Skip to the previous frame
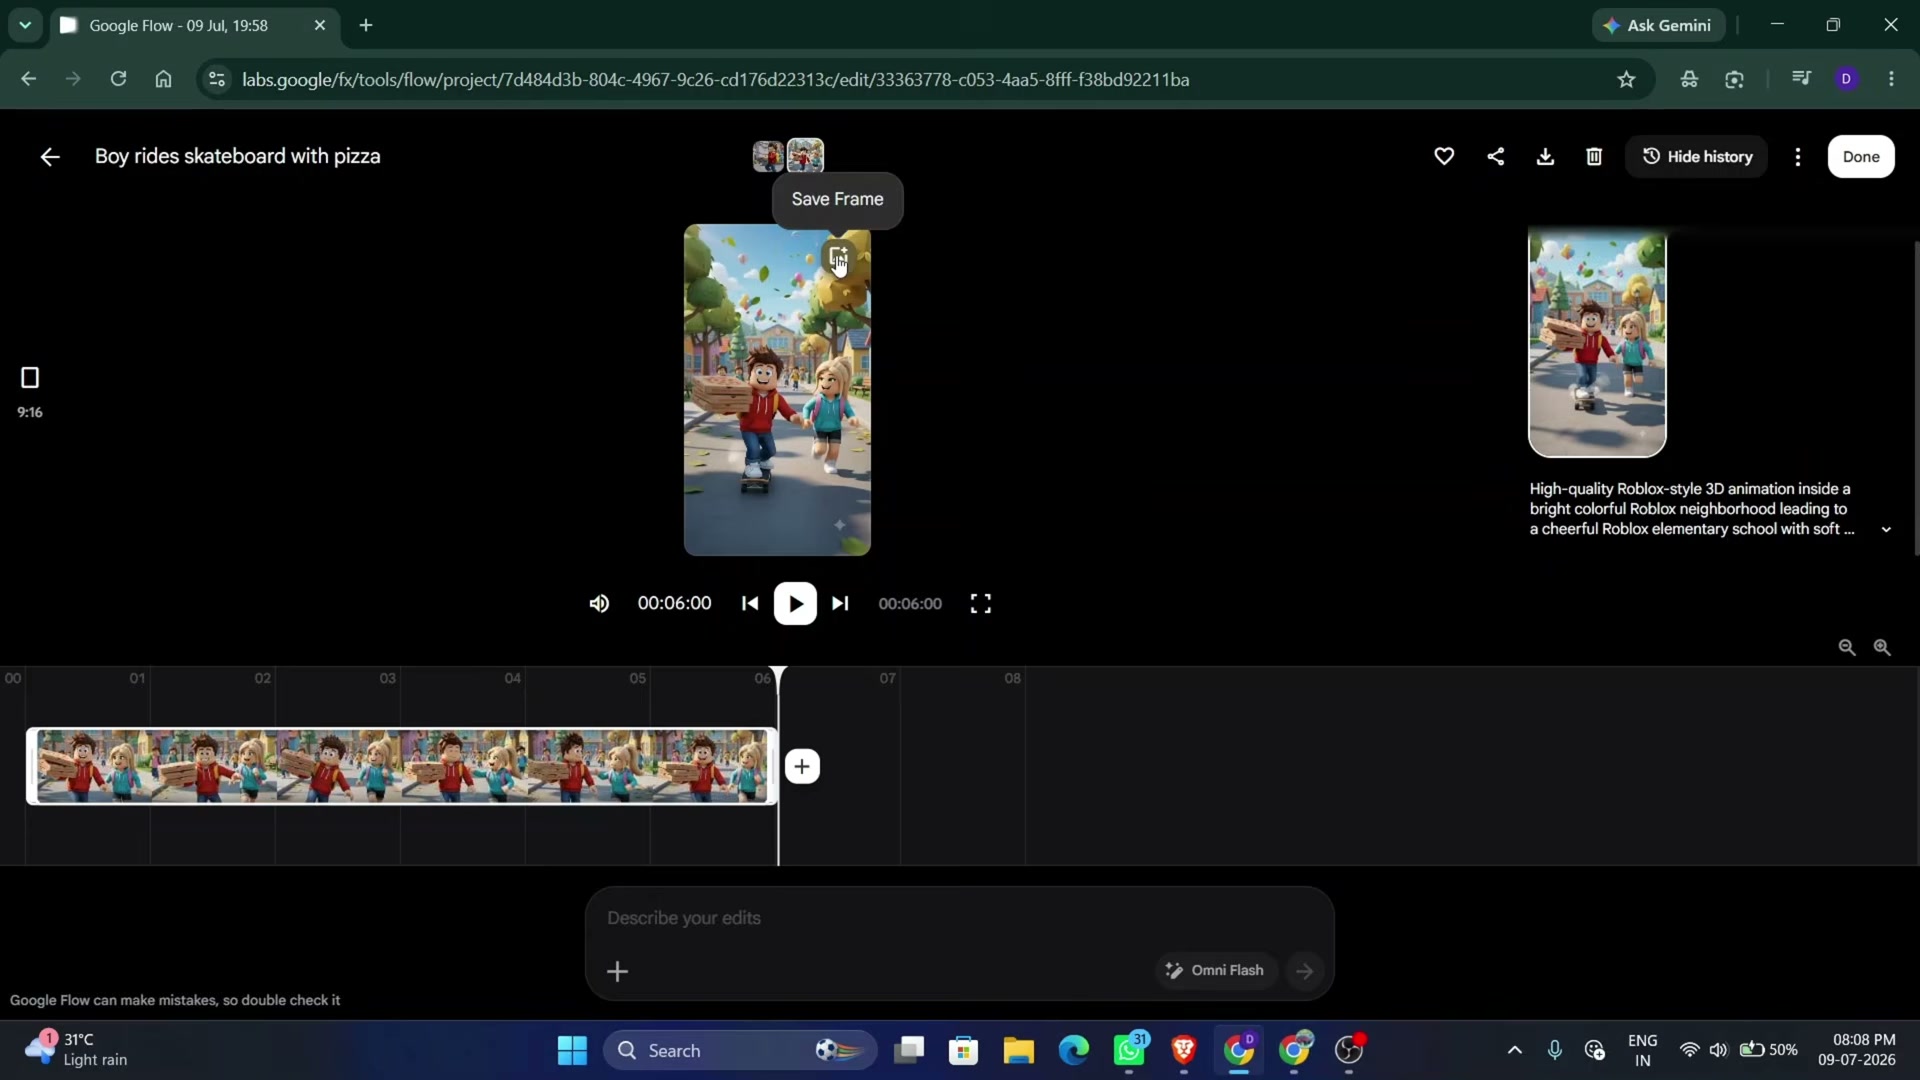This screenshot has height=1080, width=1920. pos(750,604)
